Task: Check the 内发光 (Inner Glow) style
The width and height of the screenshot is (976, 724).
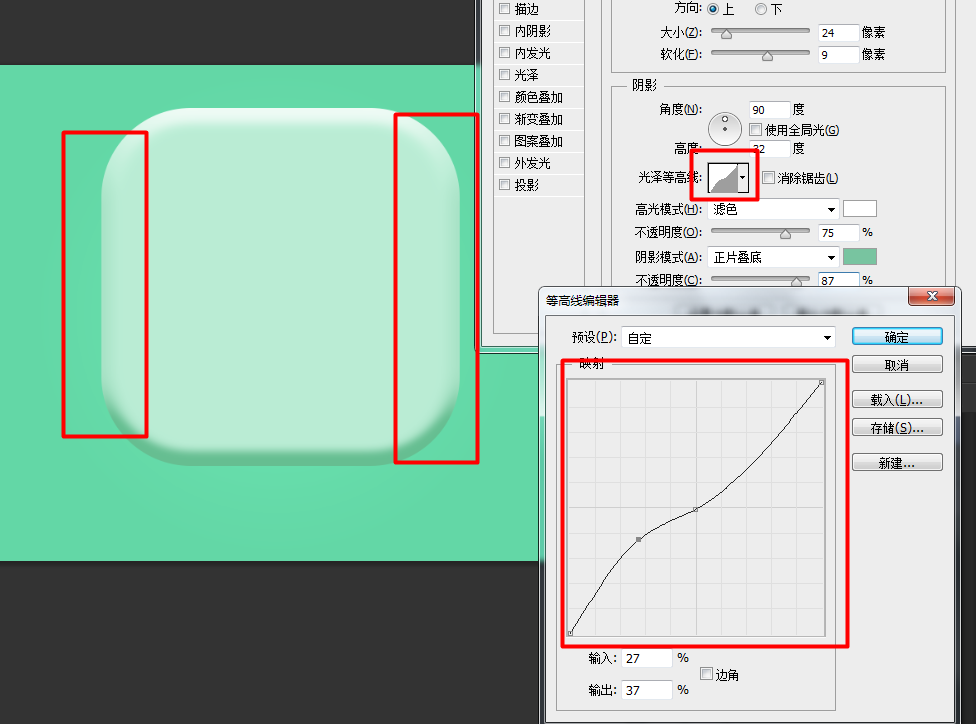Action: tap(503, 52)
